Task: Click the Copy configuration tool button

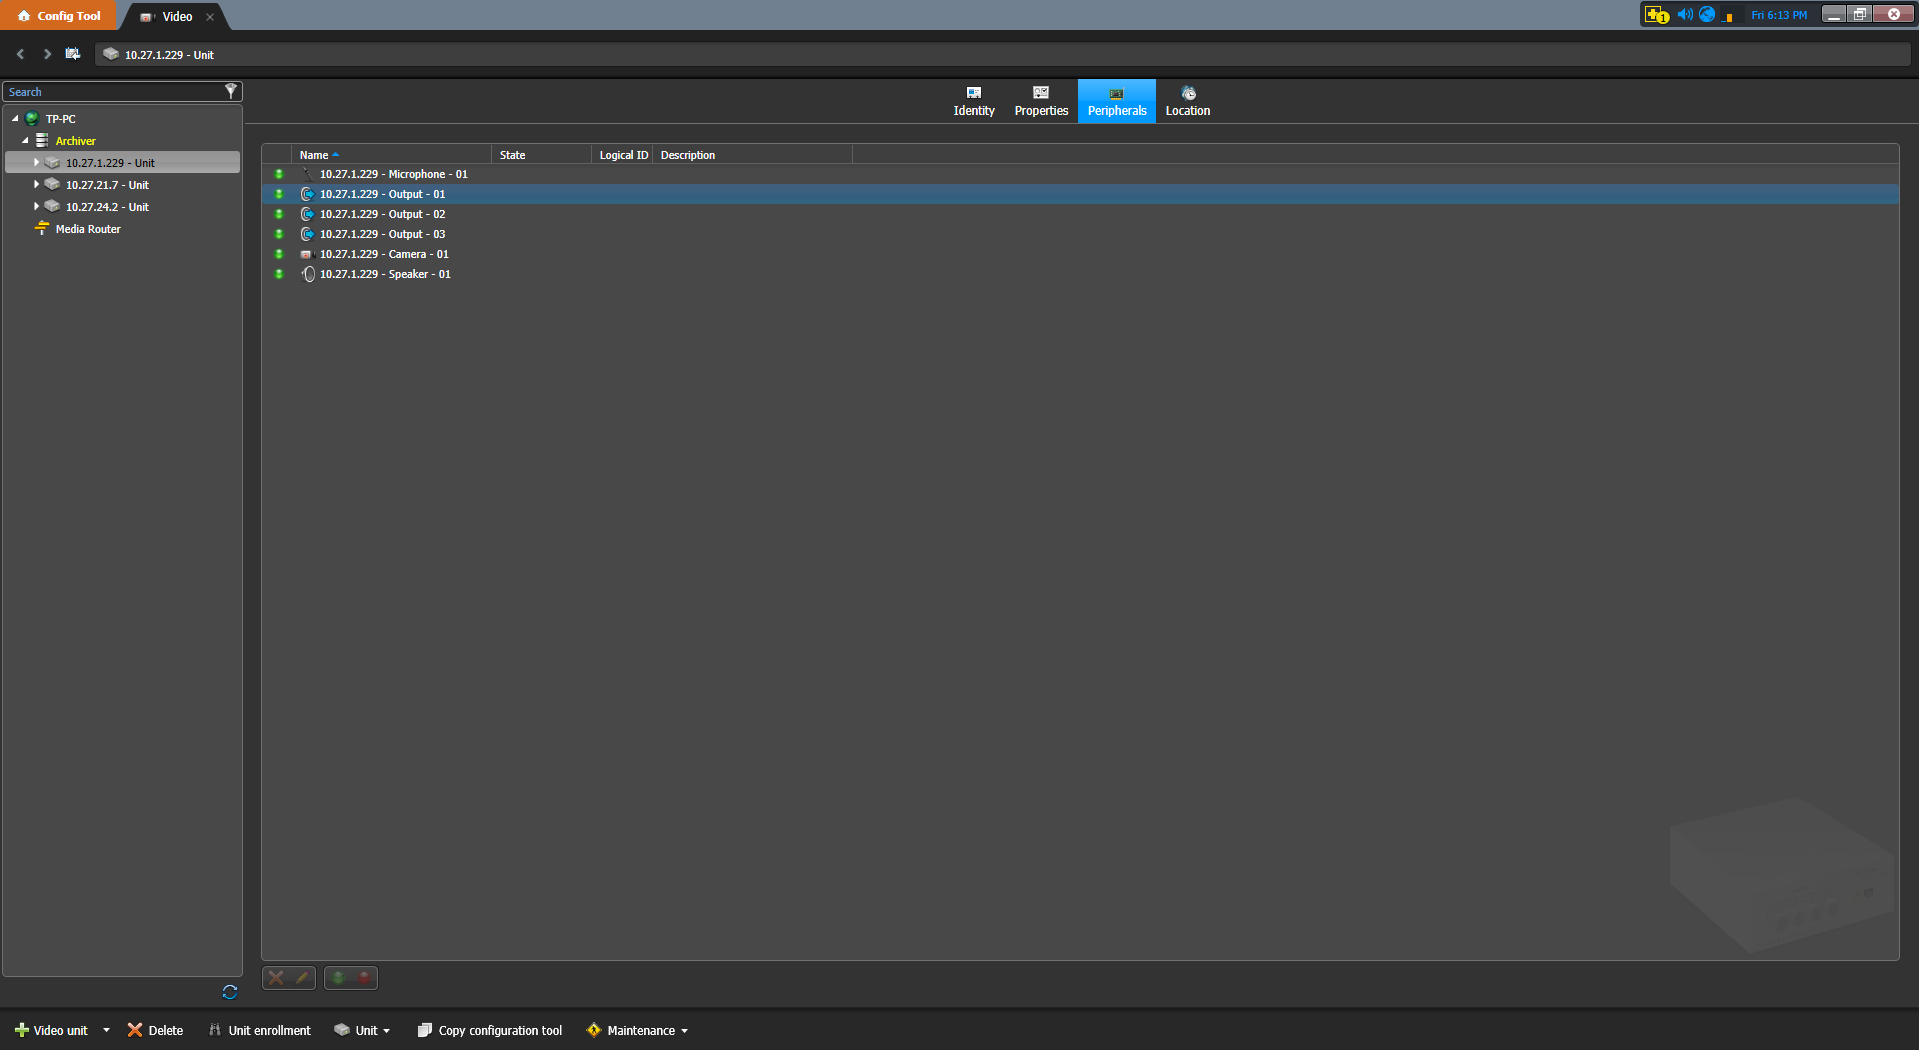Action: click(490, 1030)
